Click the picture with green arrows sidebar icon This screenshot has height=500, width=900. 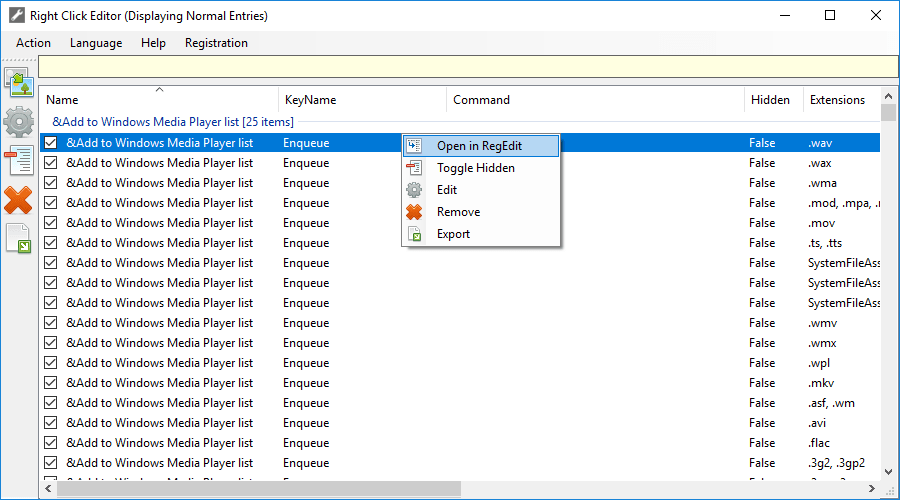click(x=19, y=83)
